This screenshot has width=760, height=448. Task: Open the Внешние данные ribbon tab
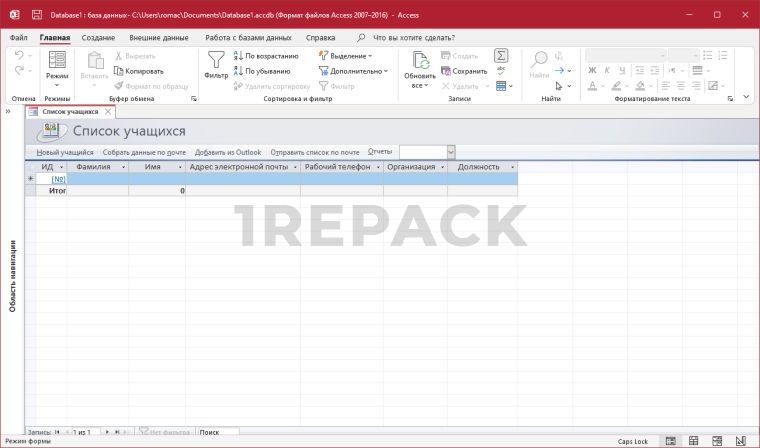pyautogui.click(x=158, y=37)
